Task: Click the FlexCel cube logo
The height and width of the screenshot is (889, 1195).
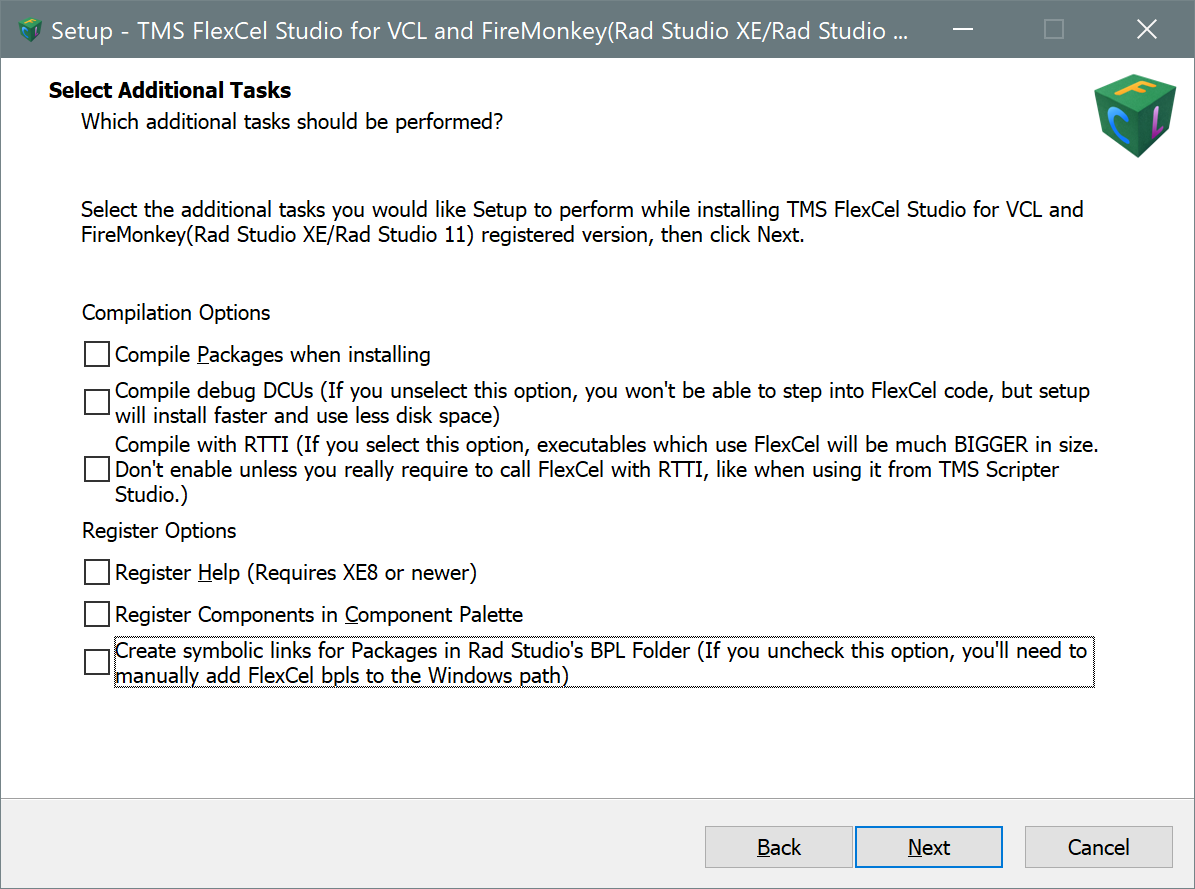Action: (1135, 114)
